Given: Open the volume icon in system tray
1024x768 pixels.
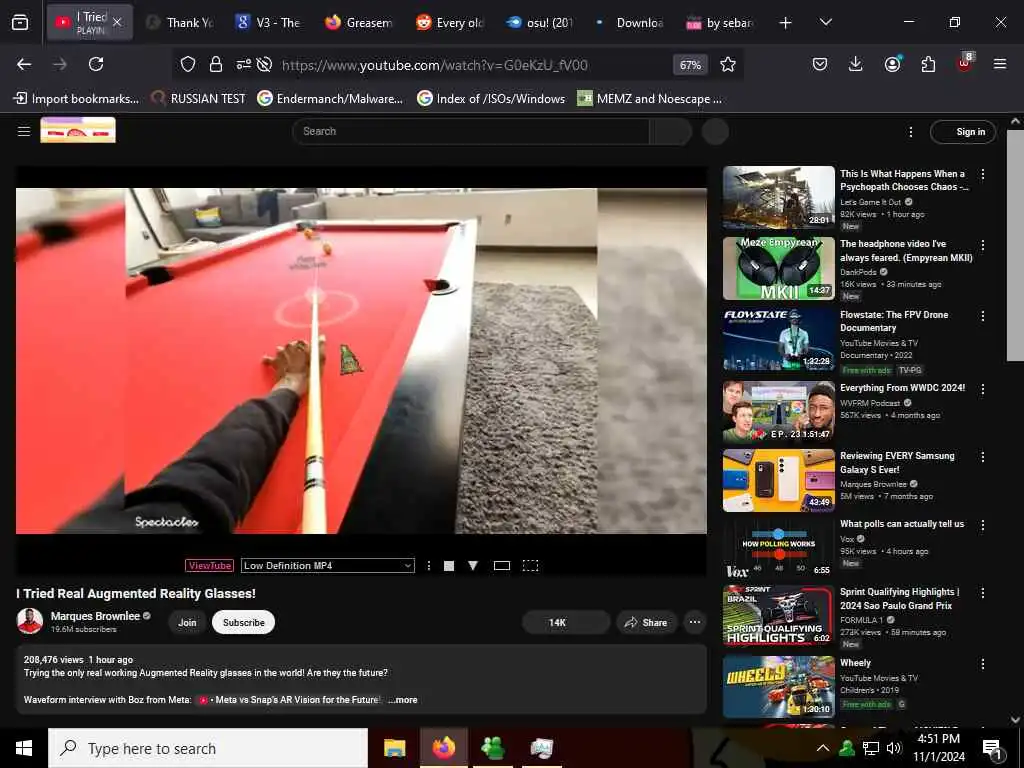Looking at the screenshot, I should click(893, 748).
